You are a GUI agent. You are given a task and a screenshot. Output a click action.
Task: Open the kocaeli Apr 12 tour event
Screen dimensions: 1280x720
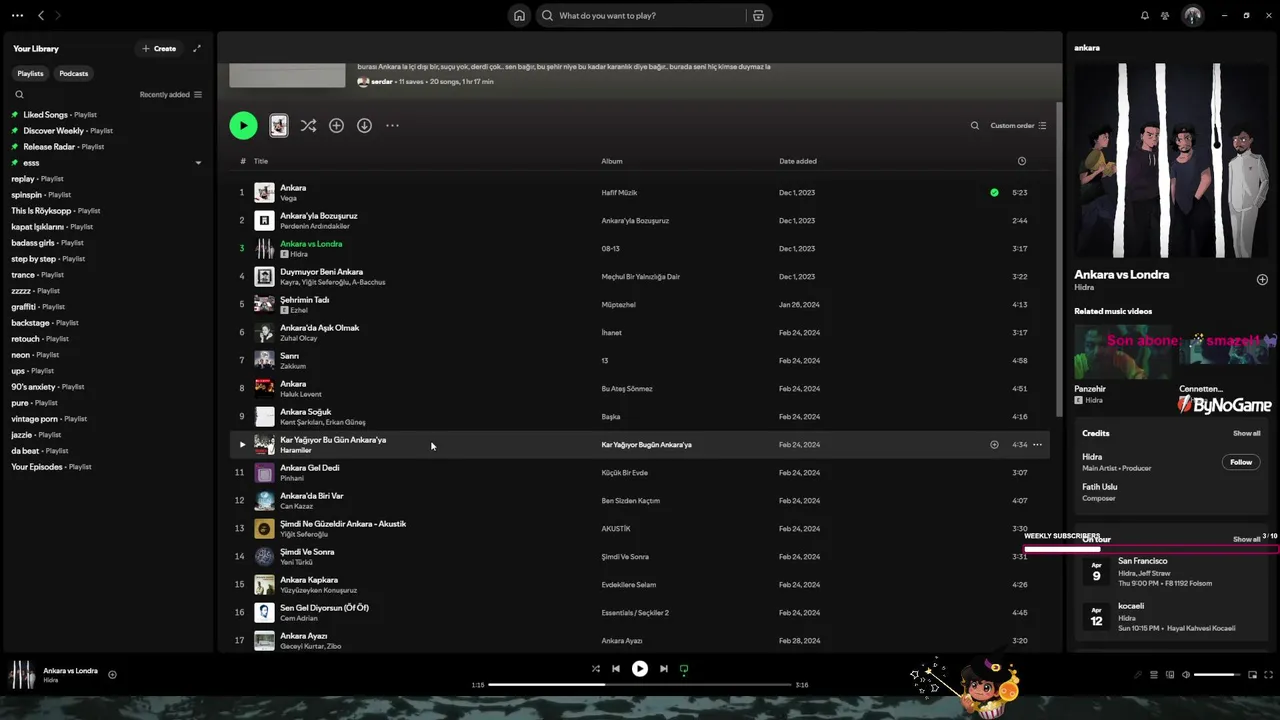click(x=1172, y=616)
